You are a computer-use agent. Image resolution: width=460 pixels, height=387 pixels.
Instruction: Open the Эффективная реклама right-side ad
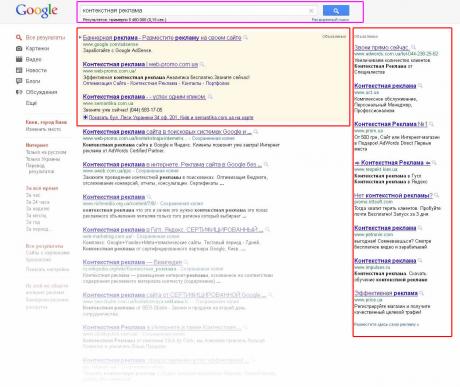[386, 293]
